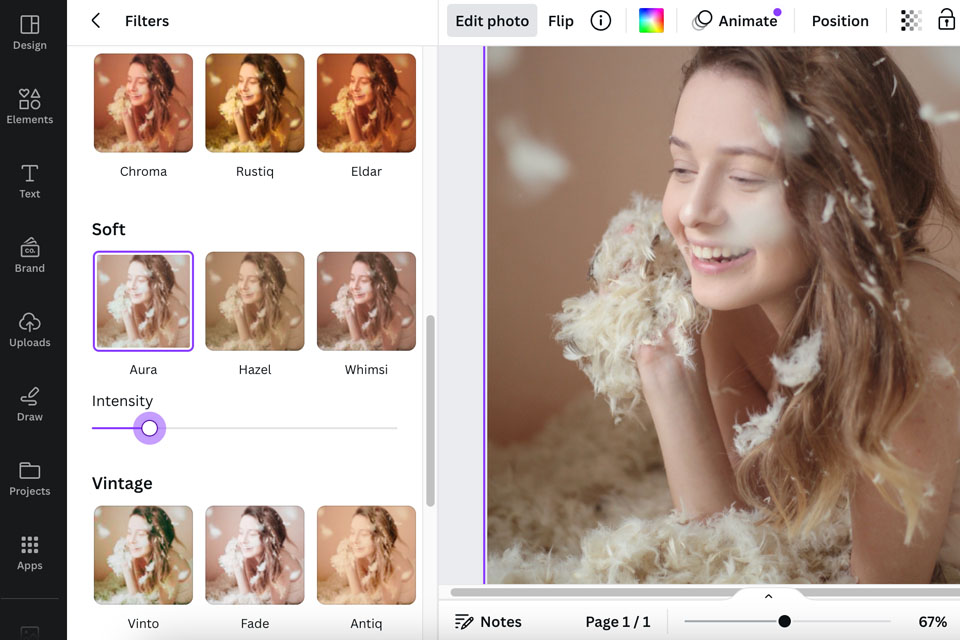The image size is (960, 640).
Task: Click the Vintage section heading
Action: [122, 483]
